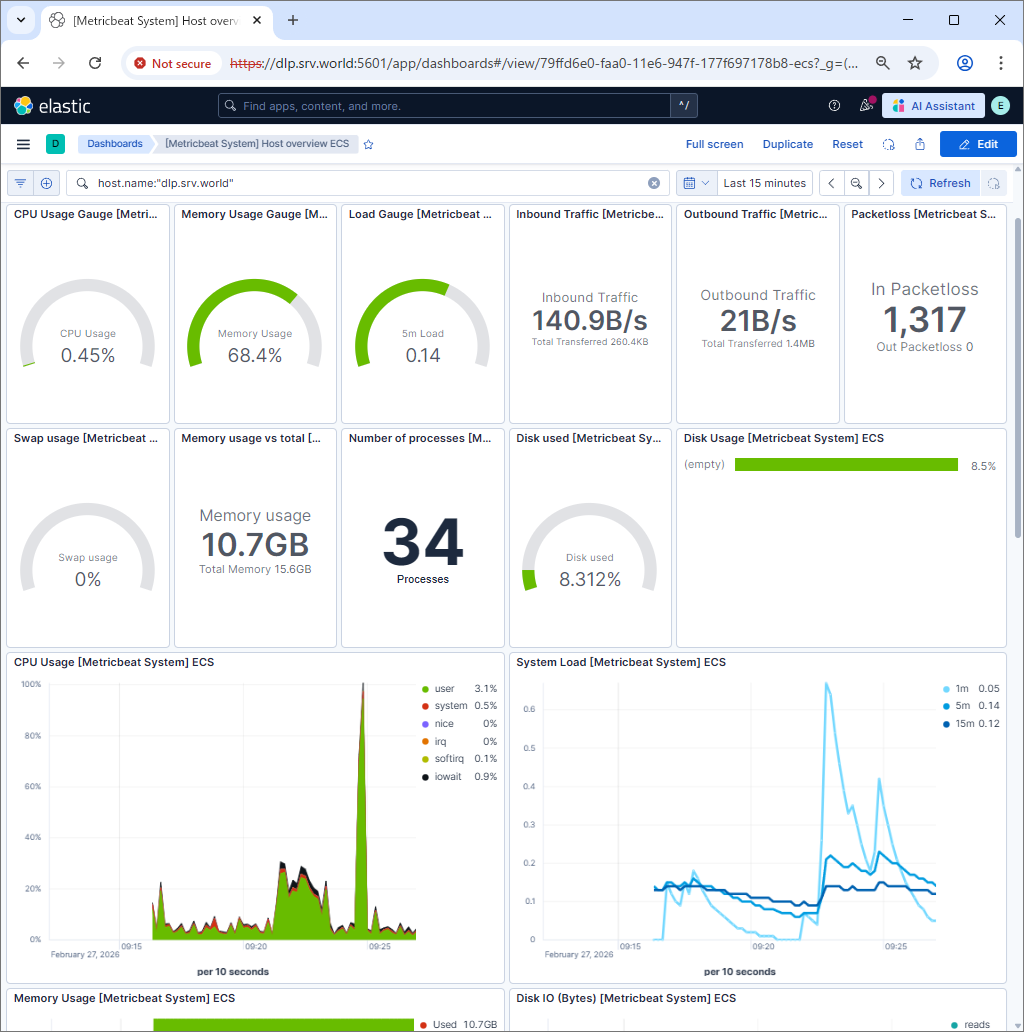Click the share dashboard icon
The width and height of the screenshot is (1024, 1032).
[920, 144]
